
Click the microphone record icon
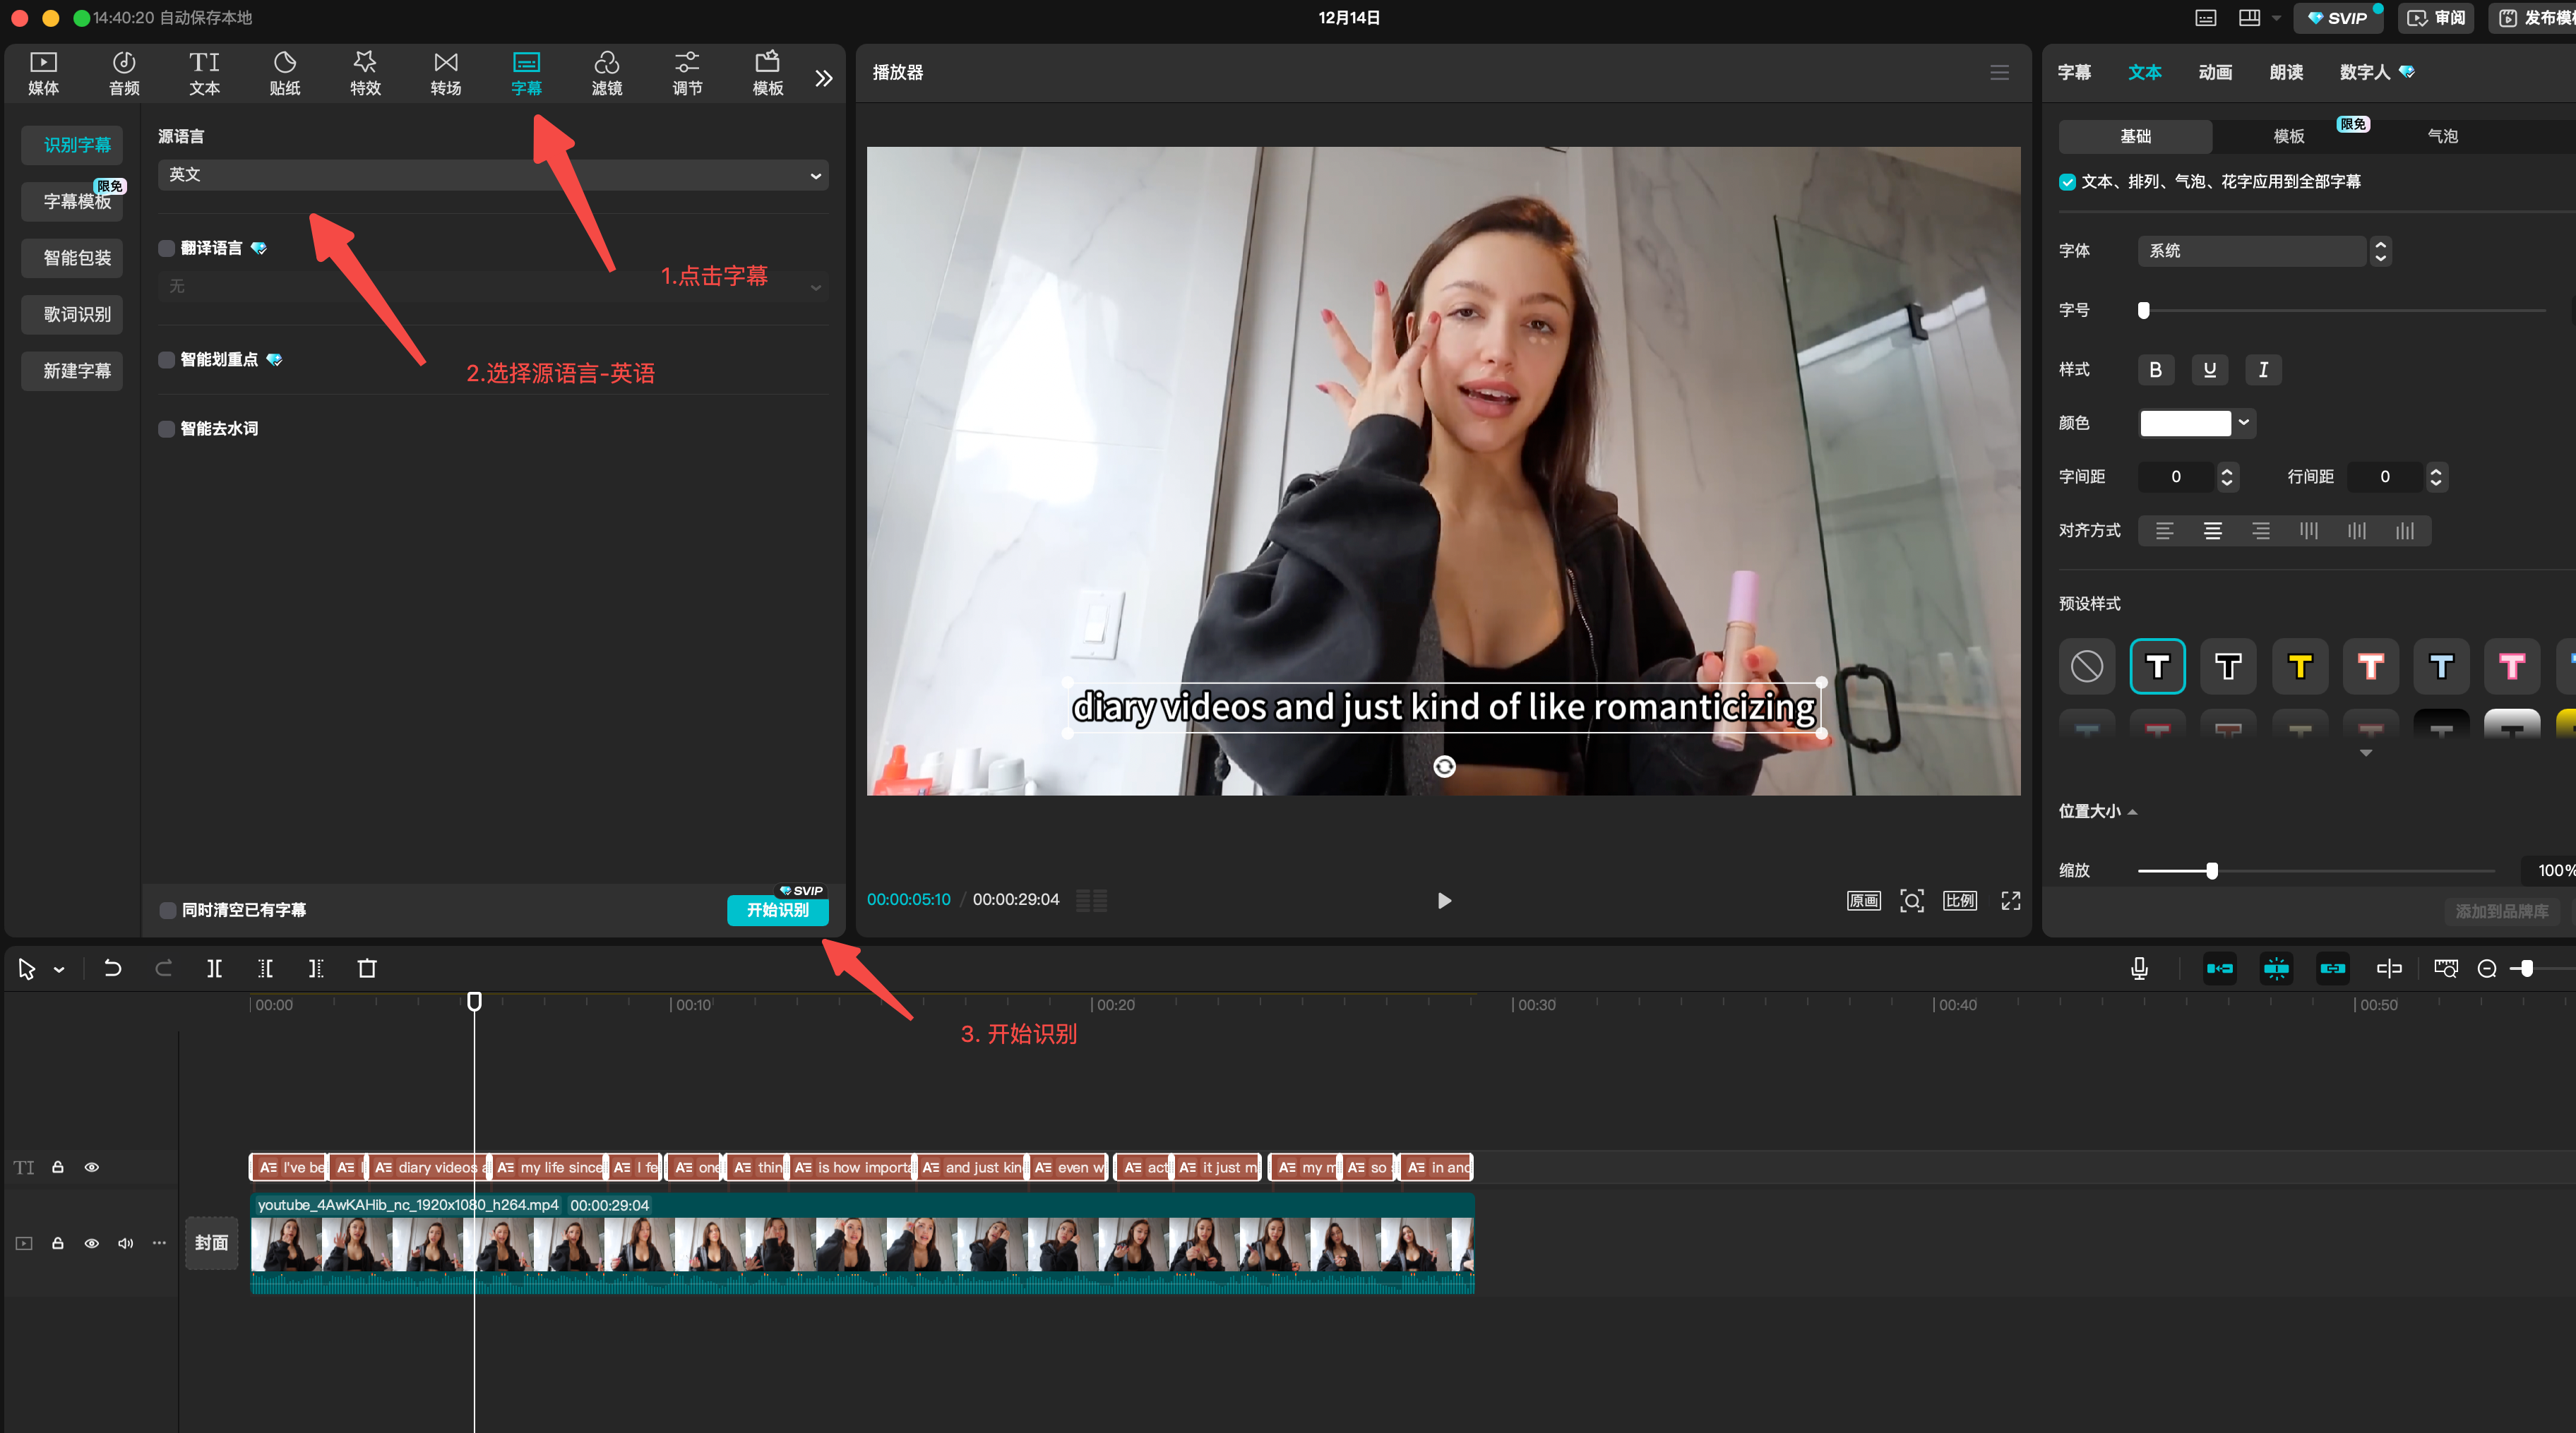[x=2139, y=968]
